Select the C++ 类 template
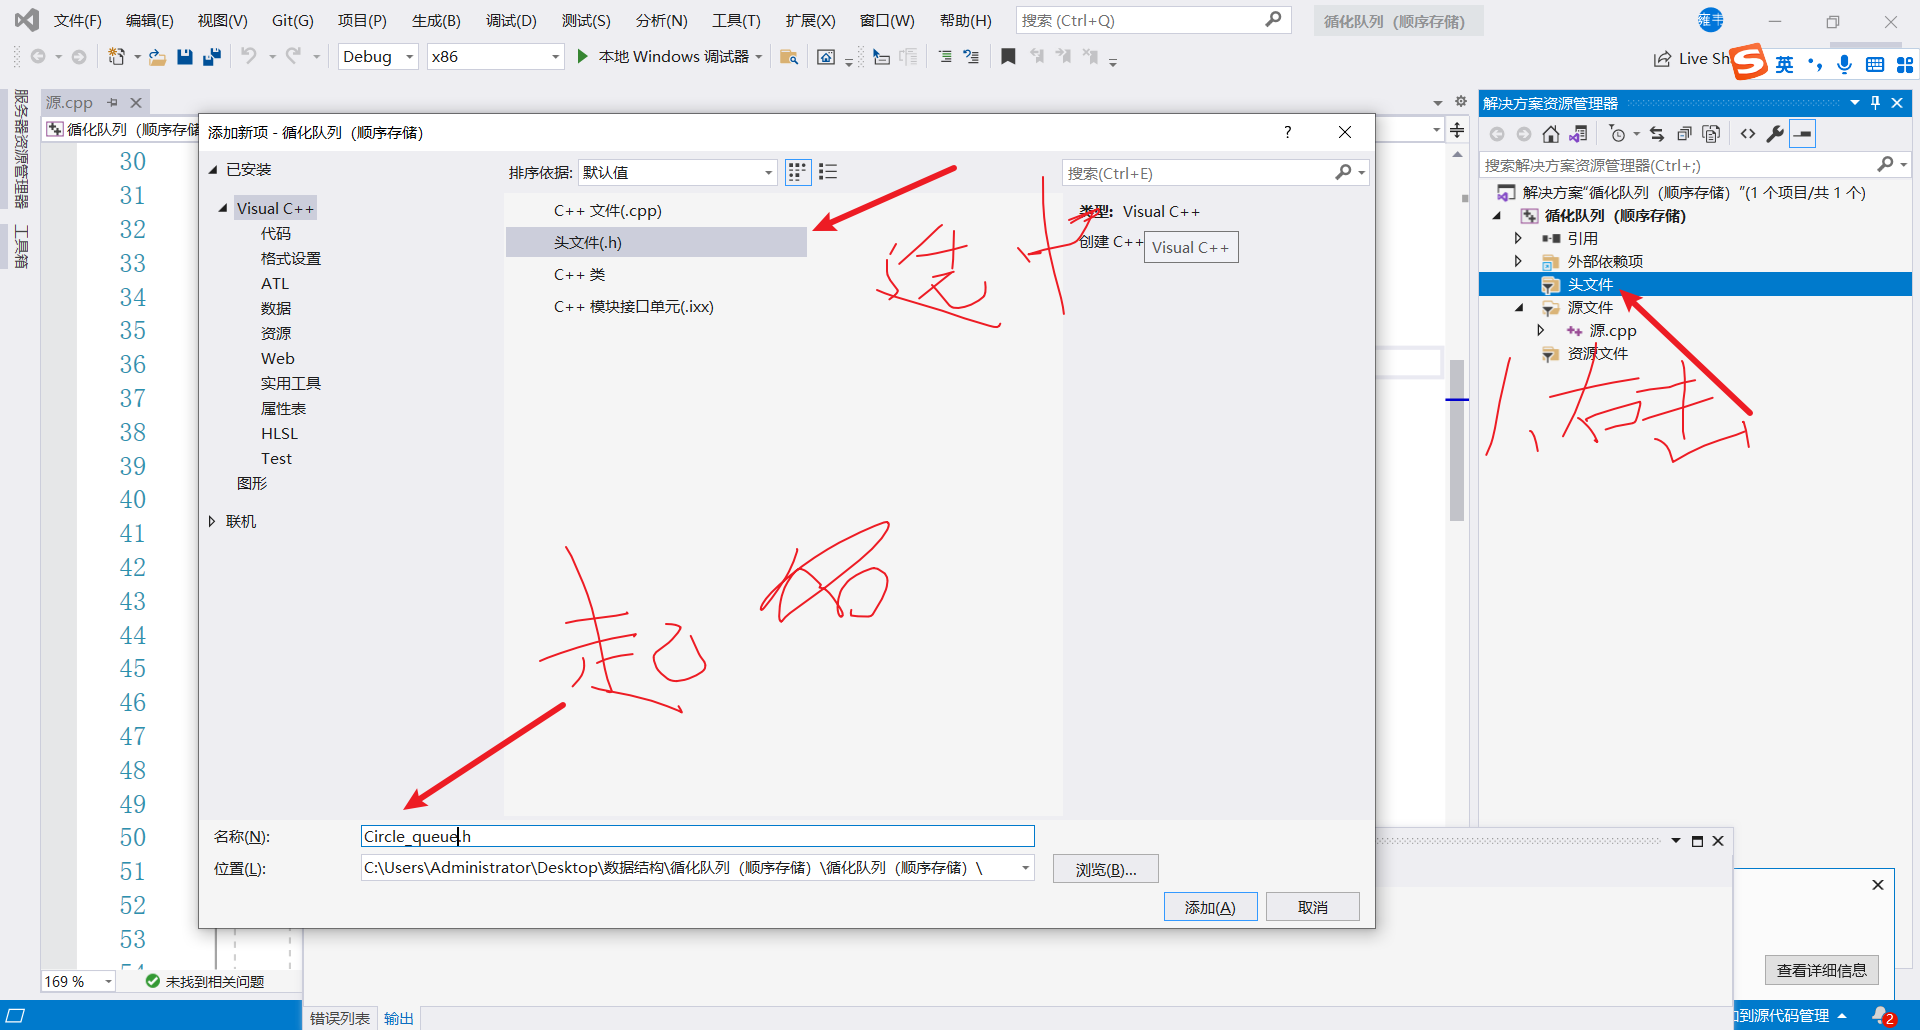 click(656, 275)
